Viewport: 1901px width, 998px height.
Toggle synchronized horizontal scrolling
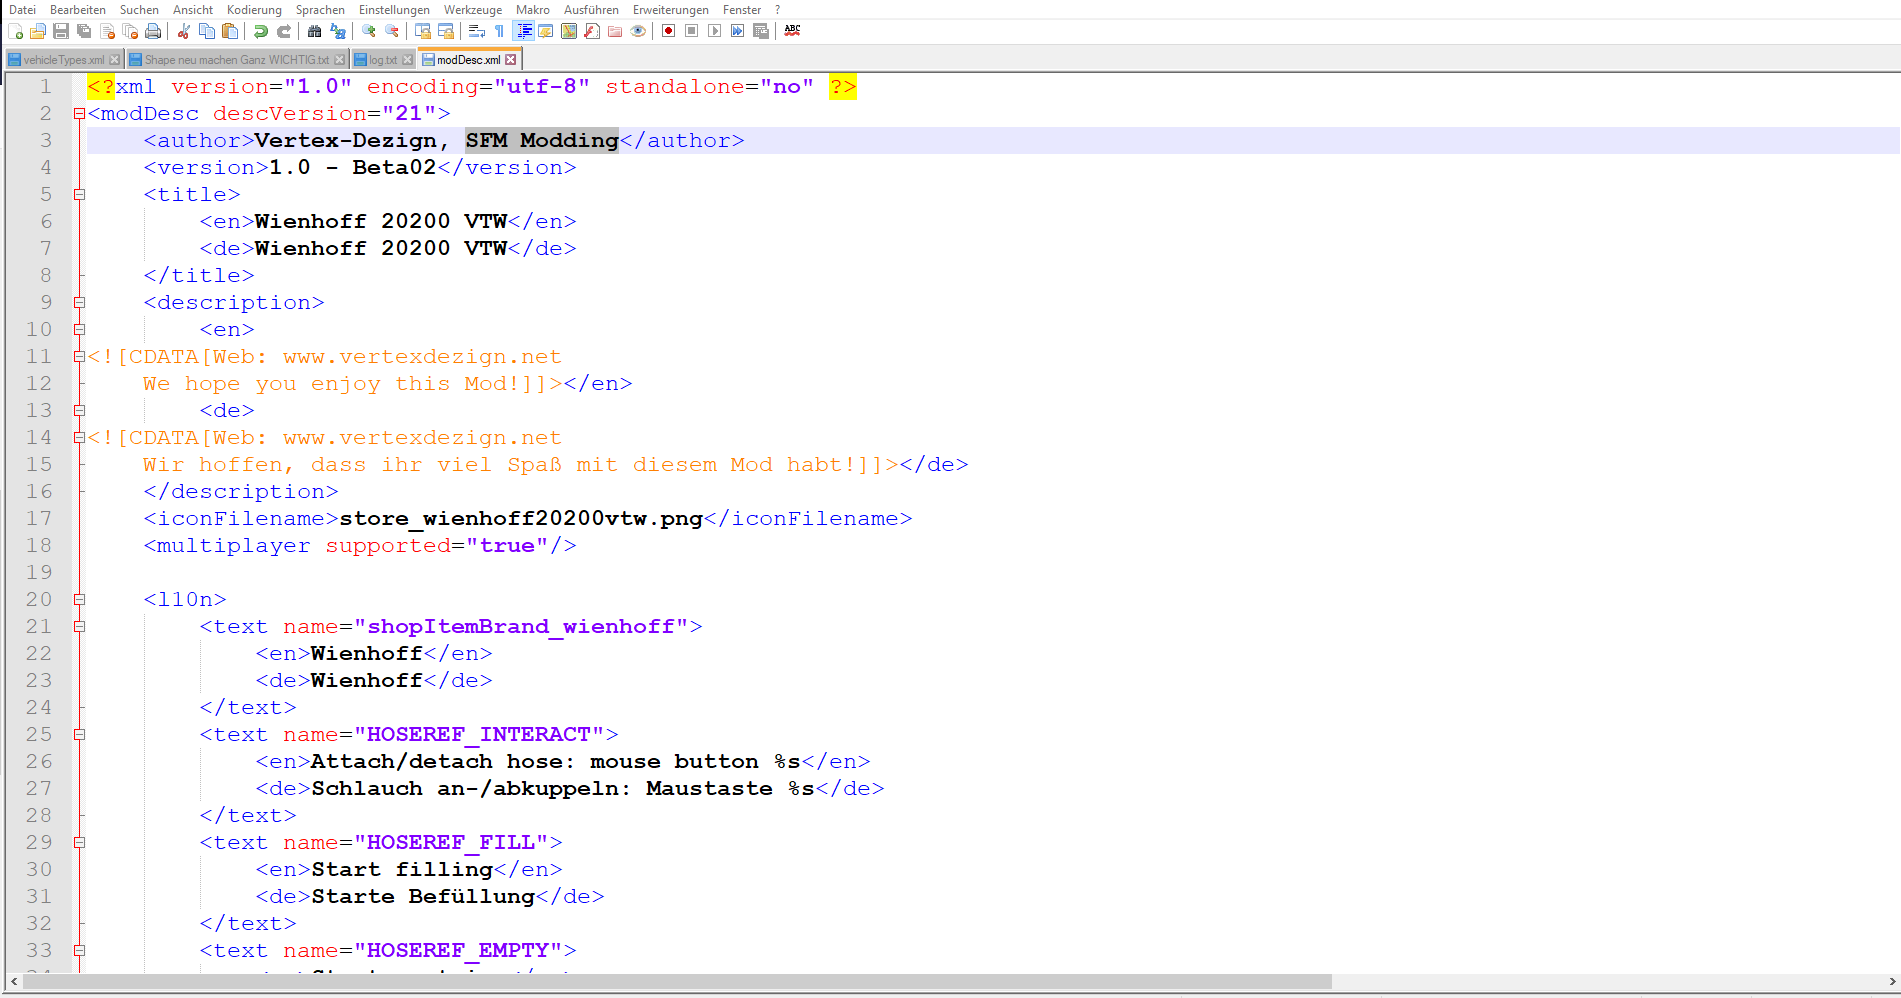446,31
